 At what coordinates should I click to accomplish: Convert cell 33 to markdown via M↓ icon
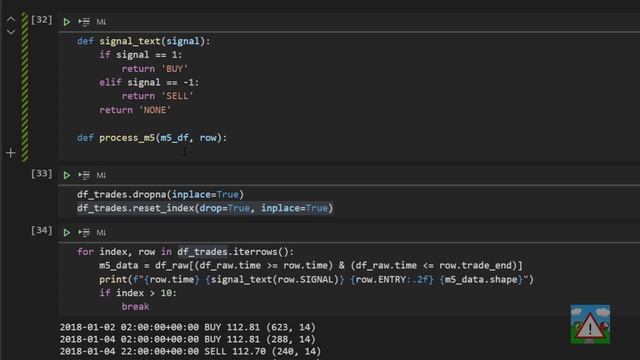tap(101, 176)
